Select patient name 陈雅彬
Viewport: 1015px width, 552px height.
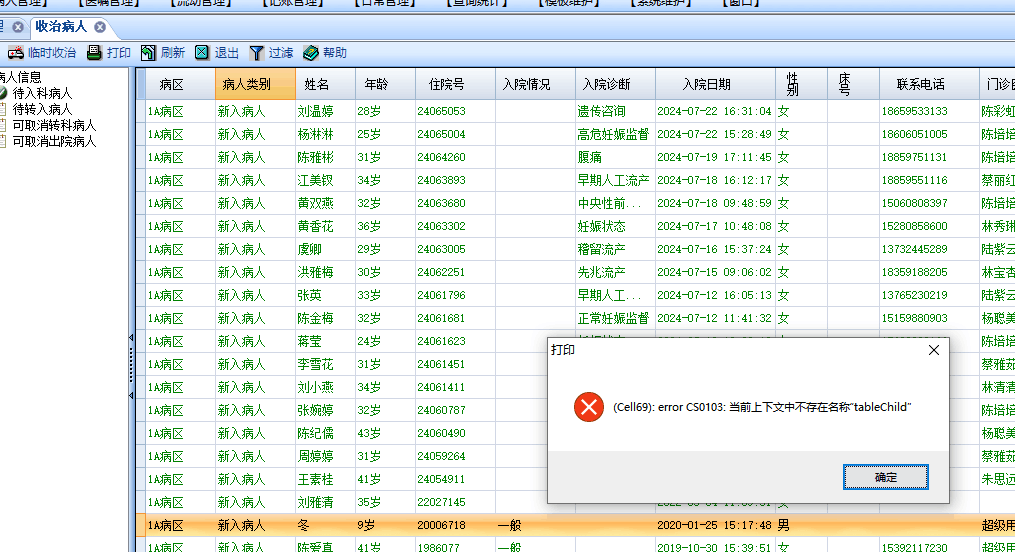(x=315, y=157)
